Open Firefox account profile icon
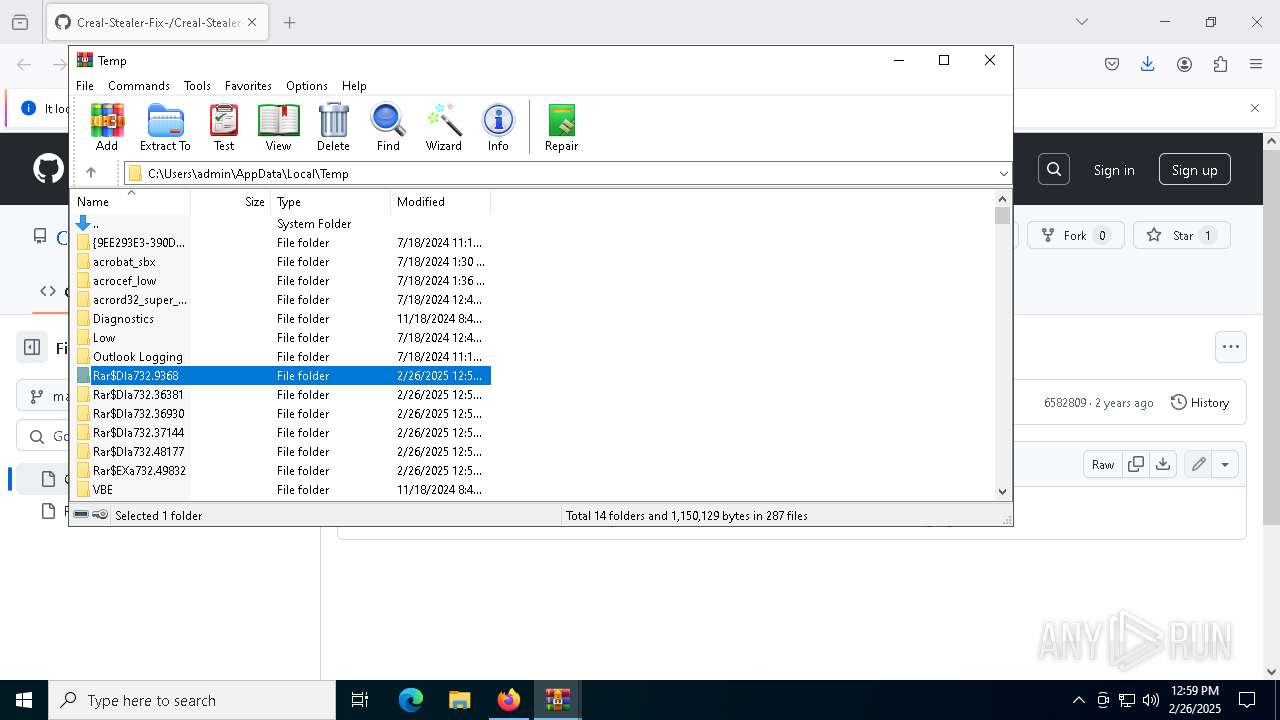Viewport: 1280px width, 720px height. tap(1184, 64)
